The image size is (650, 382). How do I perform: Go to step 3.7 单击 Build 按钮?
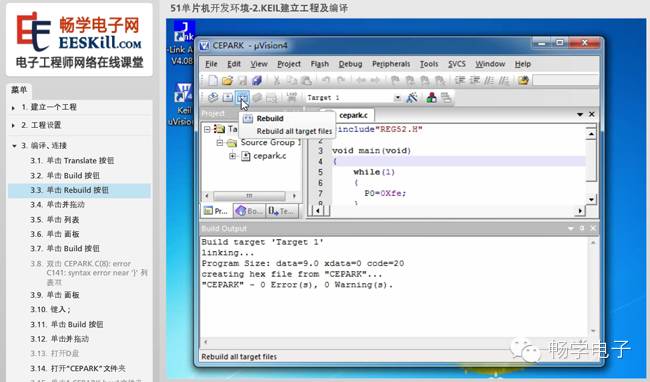click(65, 249)
